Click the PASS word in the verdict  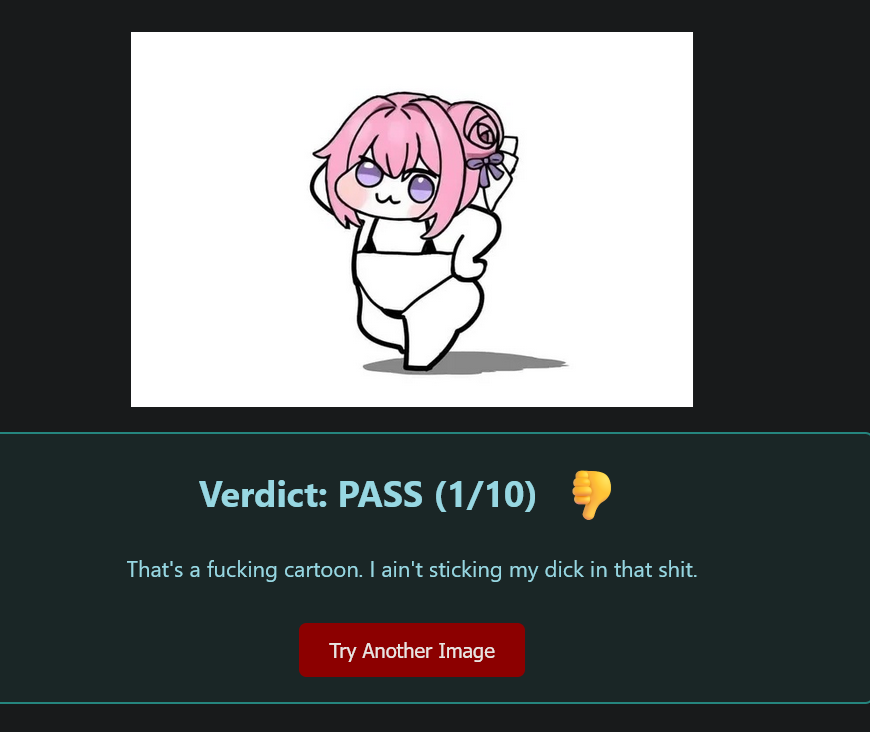coord(381,494)
